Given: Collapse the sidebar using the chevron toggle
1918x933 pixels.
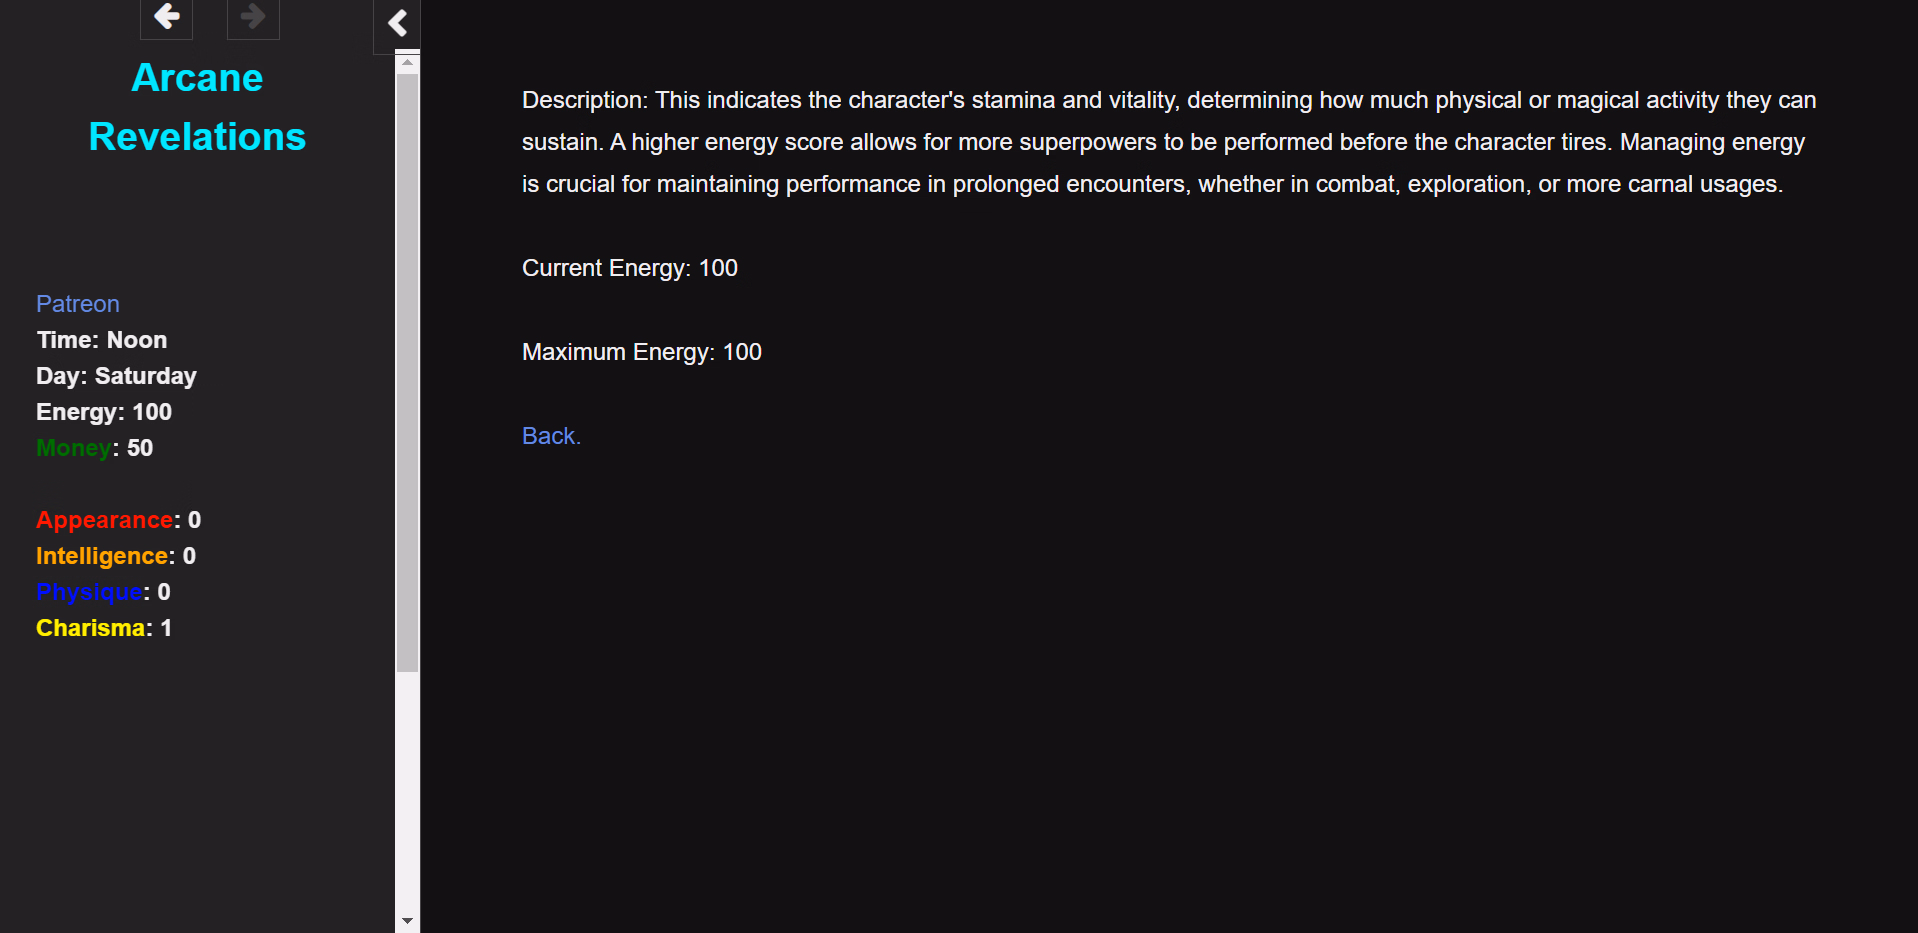Looking at the screenshot, I should tap(397, 23).
